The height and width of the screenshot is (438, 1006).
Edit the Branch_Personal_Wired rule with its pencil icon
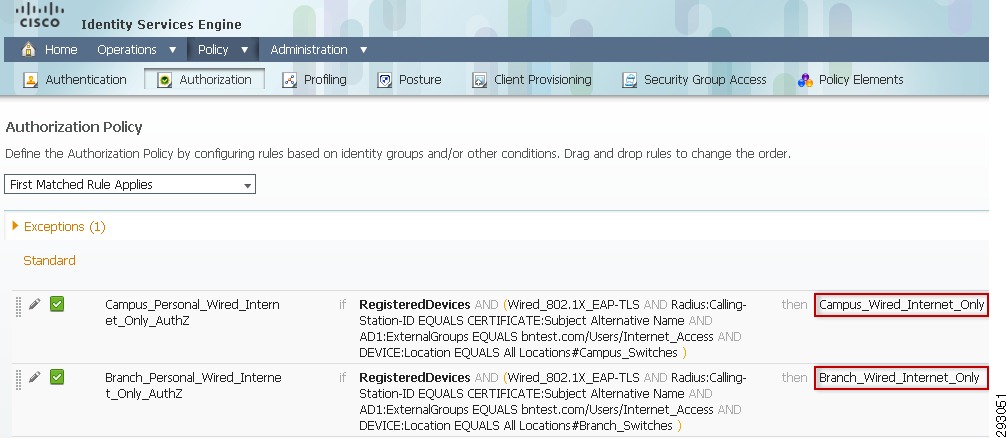click(x=35, y=377)
